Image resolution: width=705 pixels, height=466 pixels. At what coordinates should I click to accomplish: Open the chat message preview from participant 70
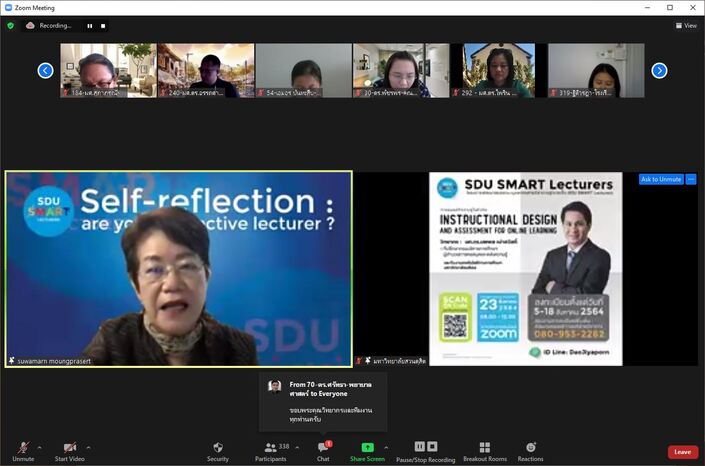click(x=323, y=402)
